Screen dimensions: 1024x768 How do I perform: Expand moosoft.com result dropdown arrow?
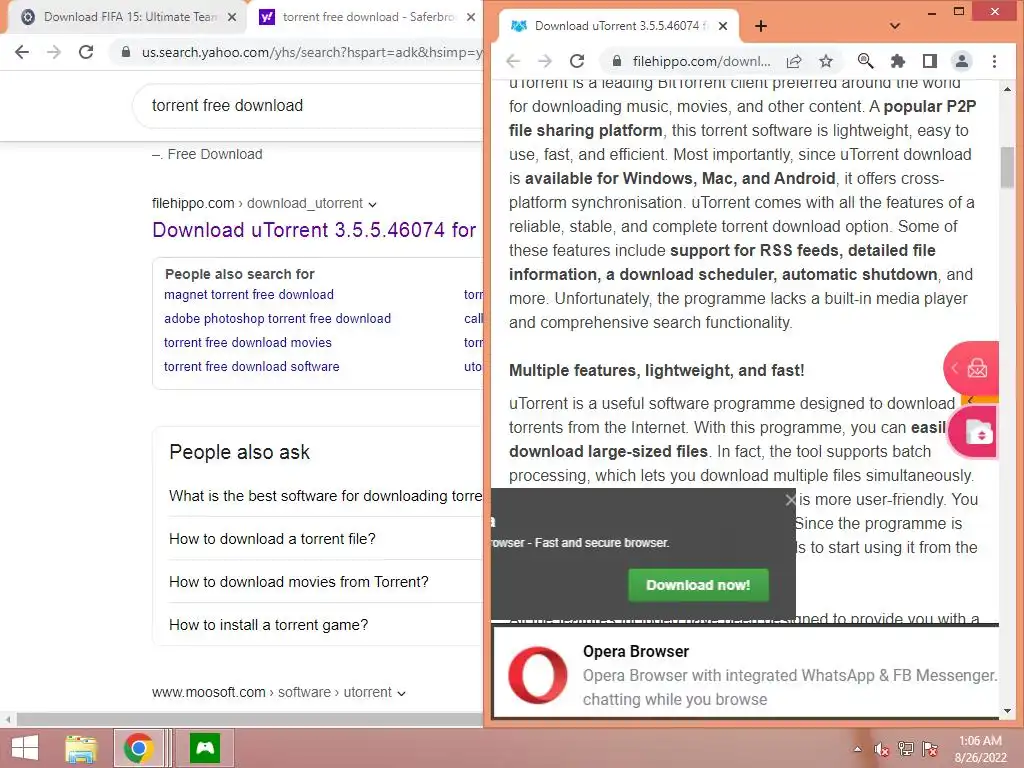[402, 693]
